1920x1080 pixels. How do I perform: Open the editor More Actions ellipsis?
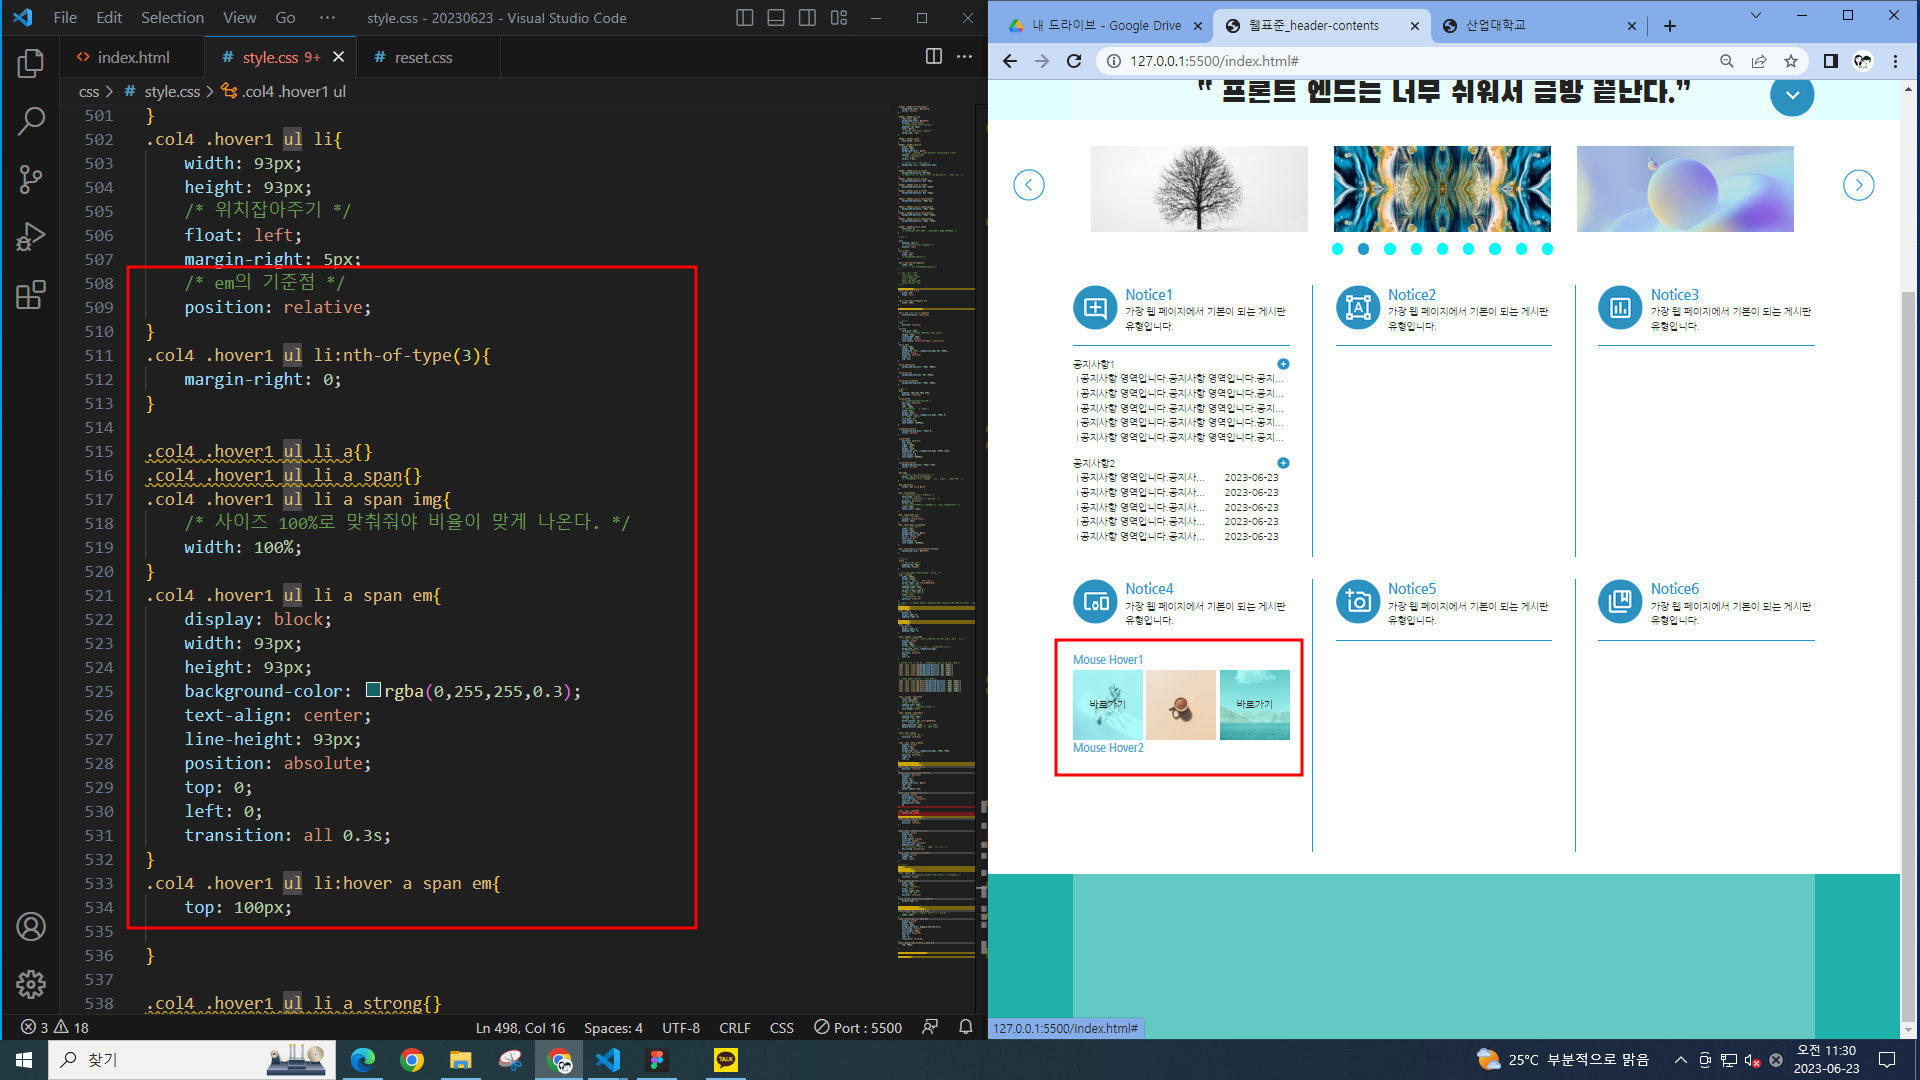pos(964,57)
